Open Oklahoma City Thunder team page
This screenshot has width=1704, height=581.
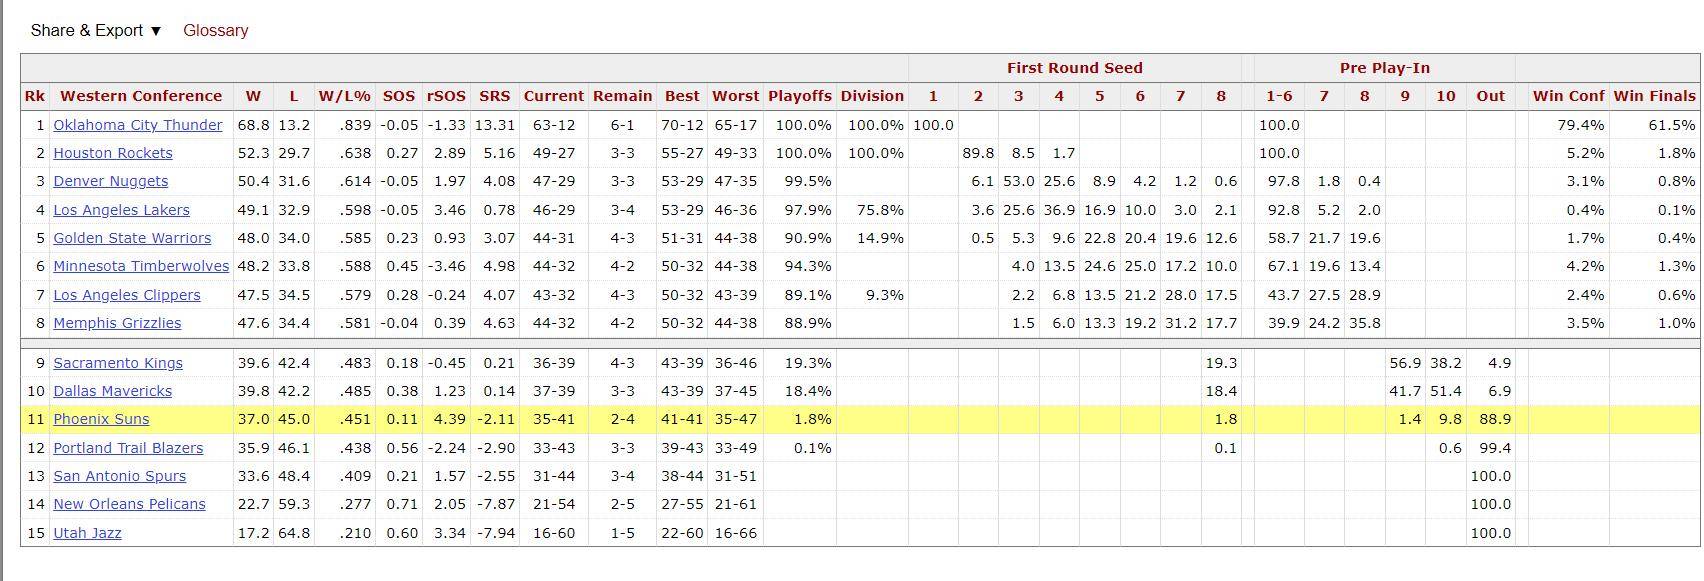point(138,125)
